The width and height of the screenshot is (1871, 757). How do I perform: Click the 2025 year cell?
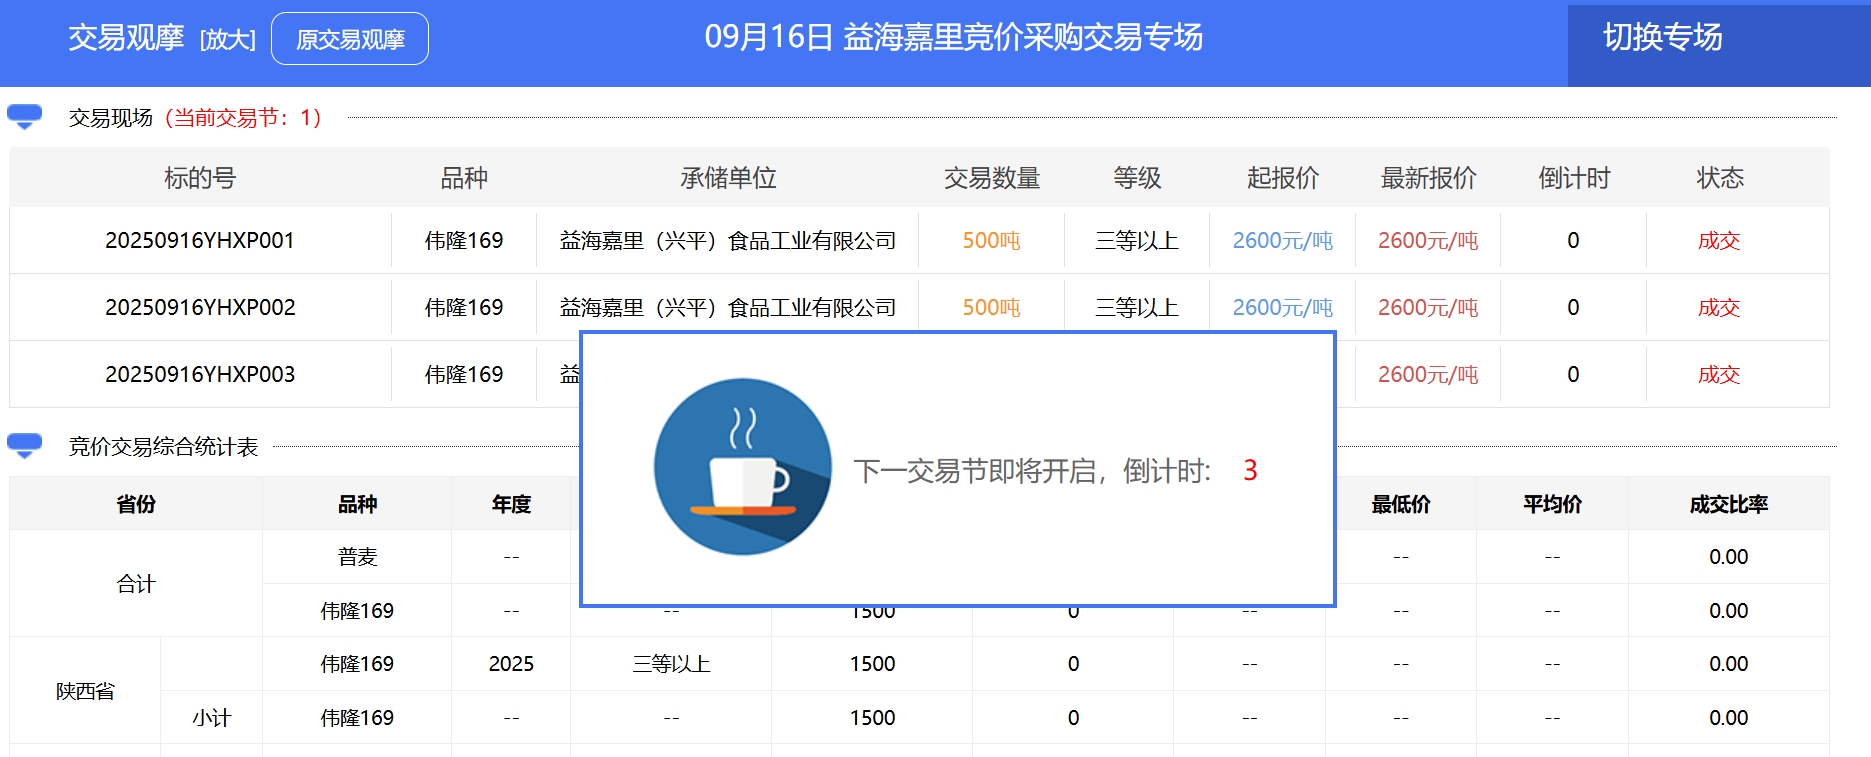(x=511, y=664)
